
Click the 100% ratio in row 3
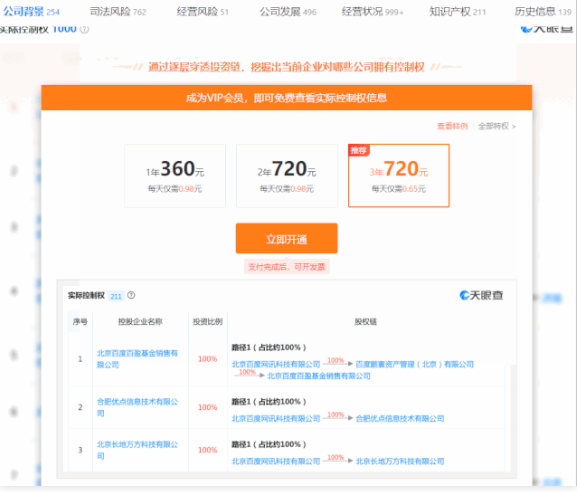(208, 450)
